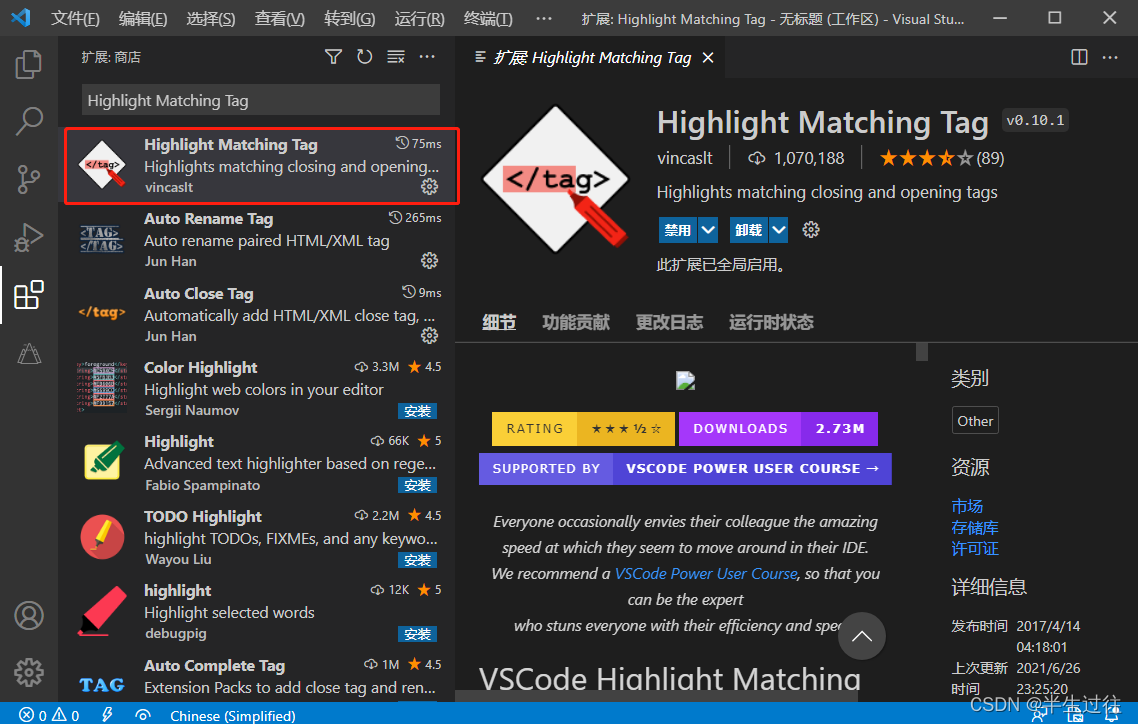Open the 查看(V) menu
This screenshot has width=1138, height=724.
(x=279, y=18)
